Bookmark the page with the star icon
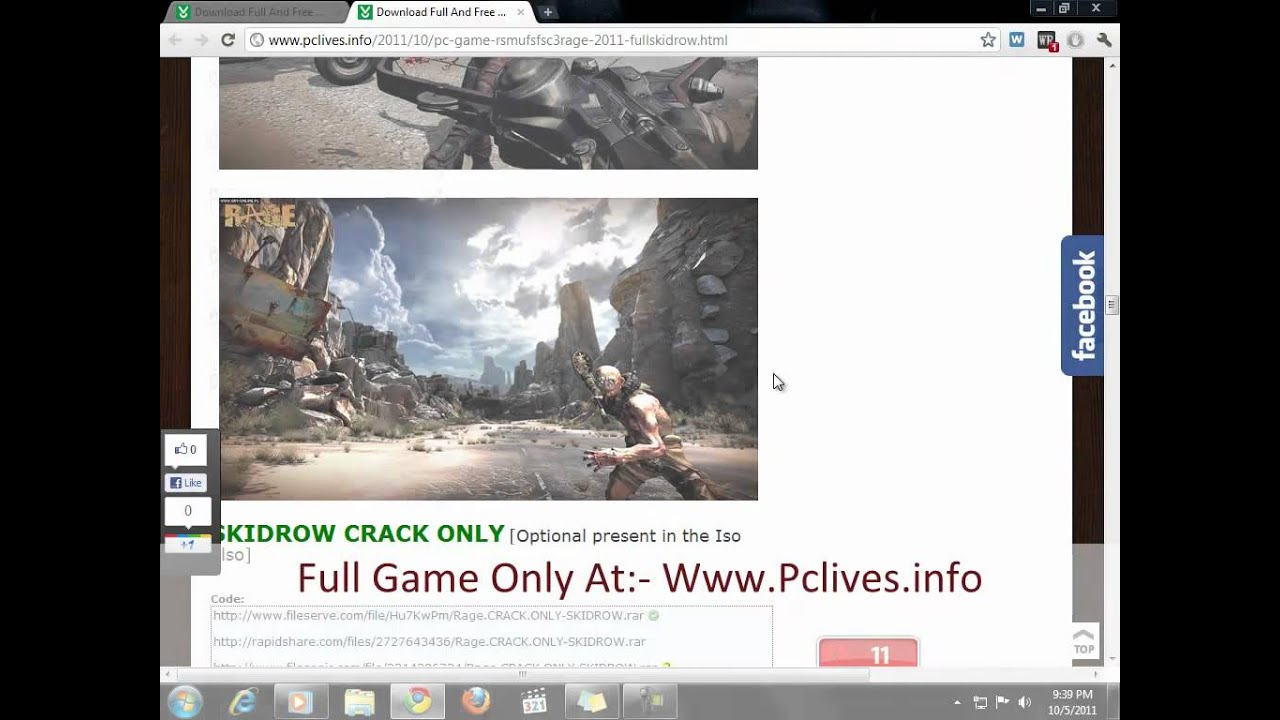This screenshot has width=1280, height=720. (x=988, y=40)
